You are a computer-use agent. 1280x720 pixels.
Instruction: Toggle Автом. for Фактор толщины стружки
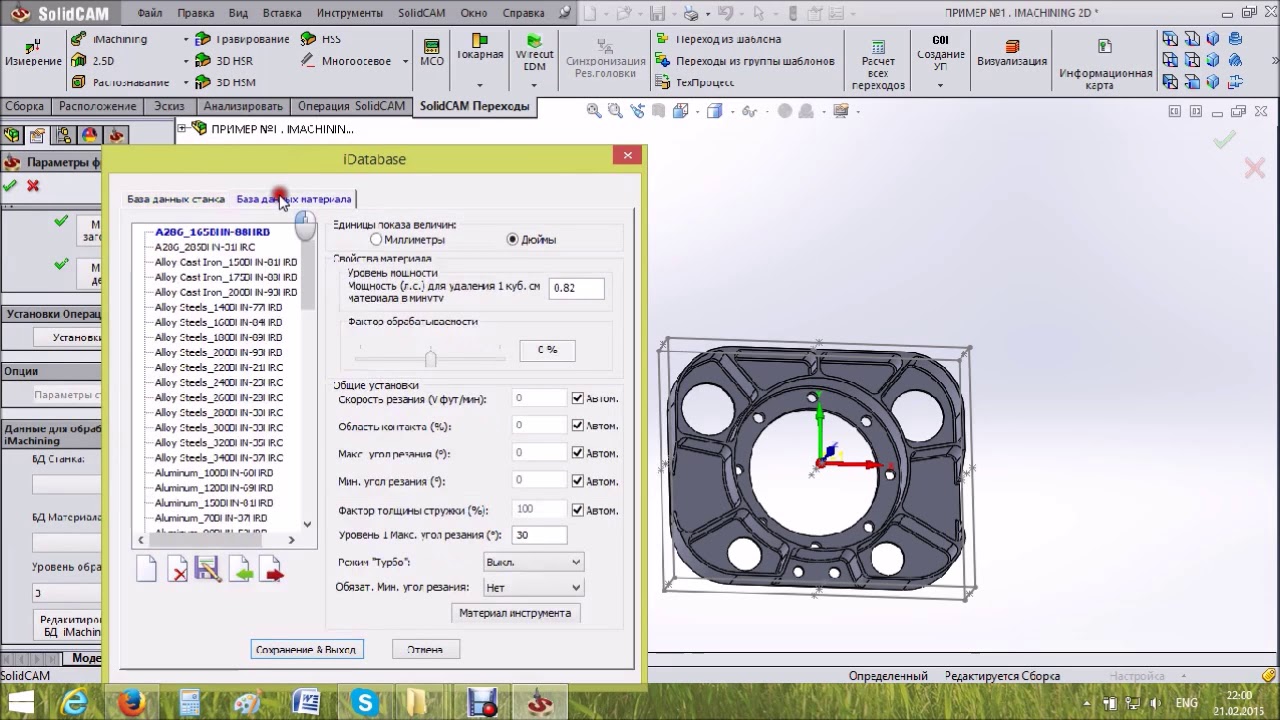pyautogui.click(x=577, y=510)
